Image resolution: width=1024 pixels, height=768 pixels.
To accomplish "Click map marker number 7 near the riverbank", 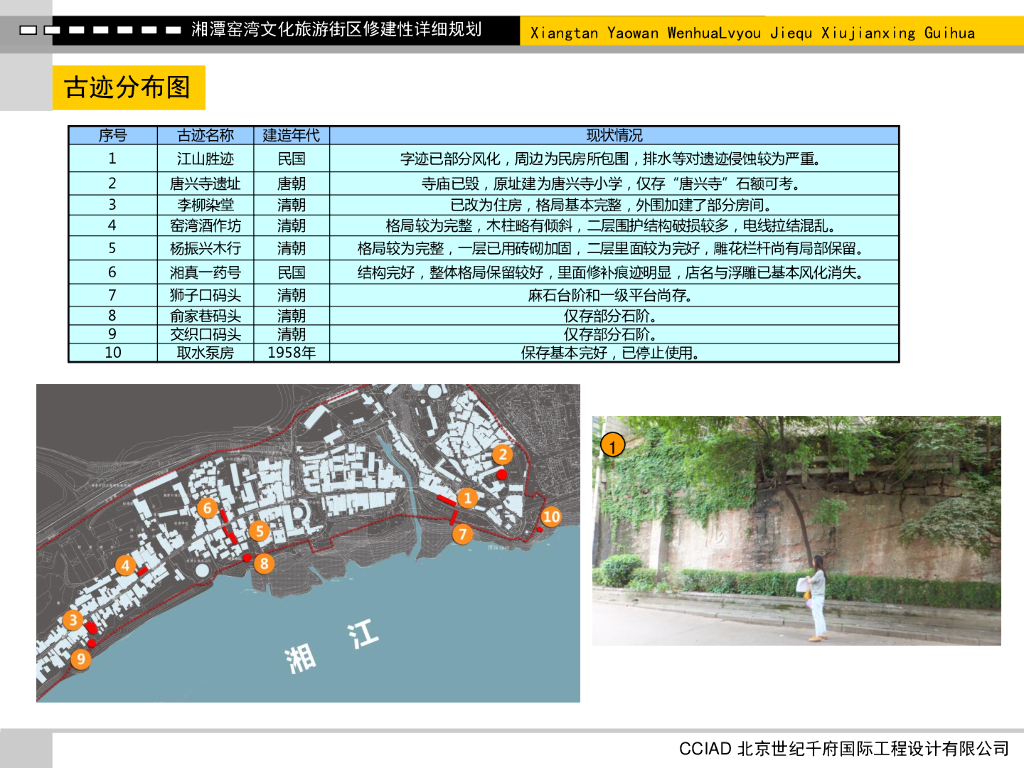I will [462, 534].
